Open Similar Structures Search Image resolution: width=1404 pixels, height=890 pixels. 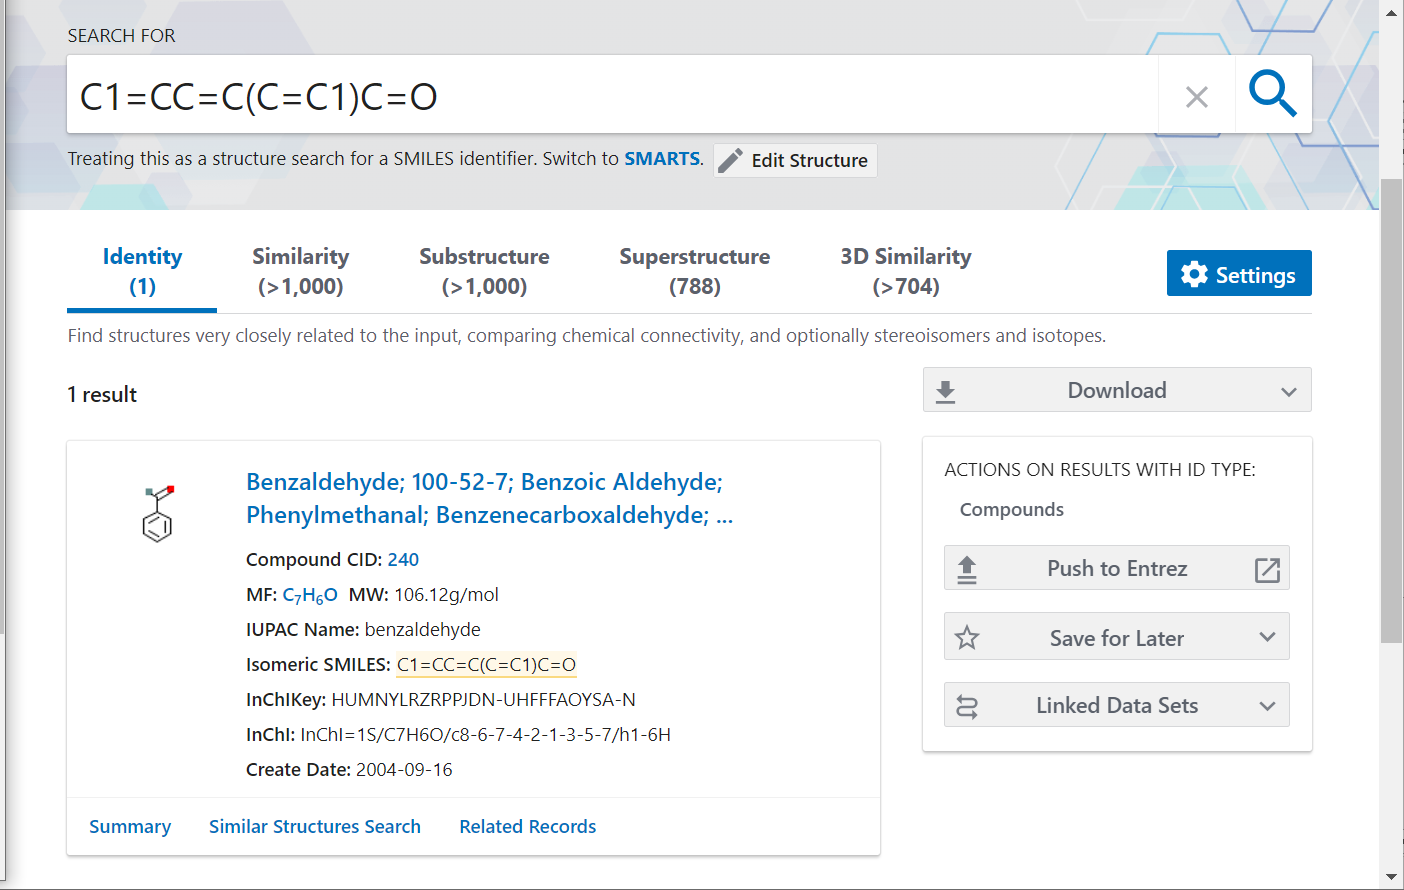(315, 827)
